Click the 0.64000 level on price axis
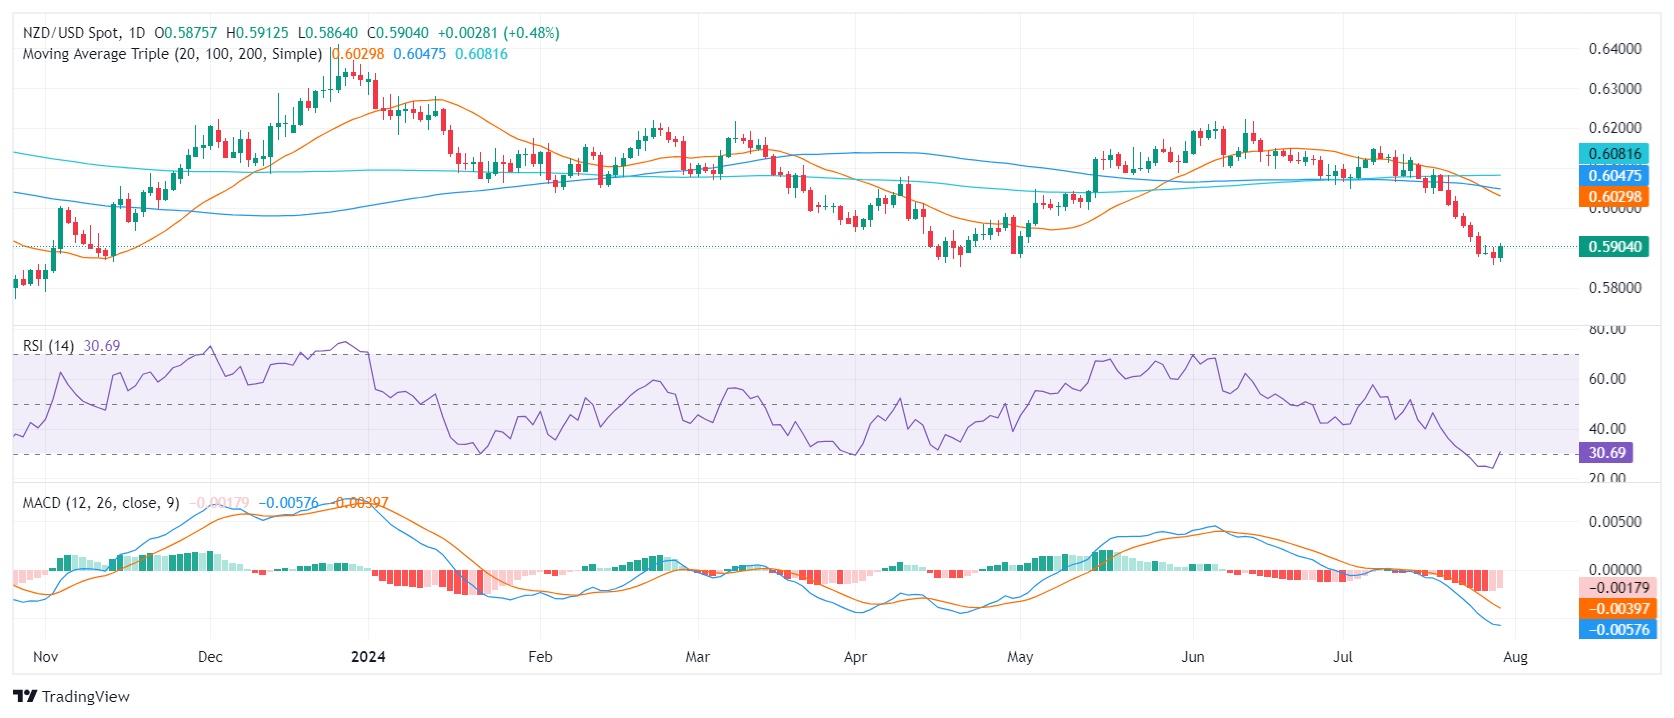This screenshot has height=718, width=1674. pyautogui.click(x=1614, y=49)
